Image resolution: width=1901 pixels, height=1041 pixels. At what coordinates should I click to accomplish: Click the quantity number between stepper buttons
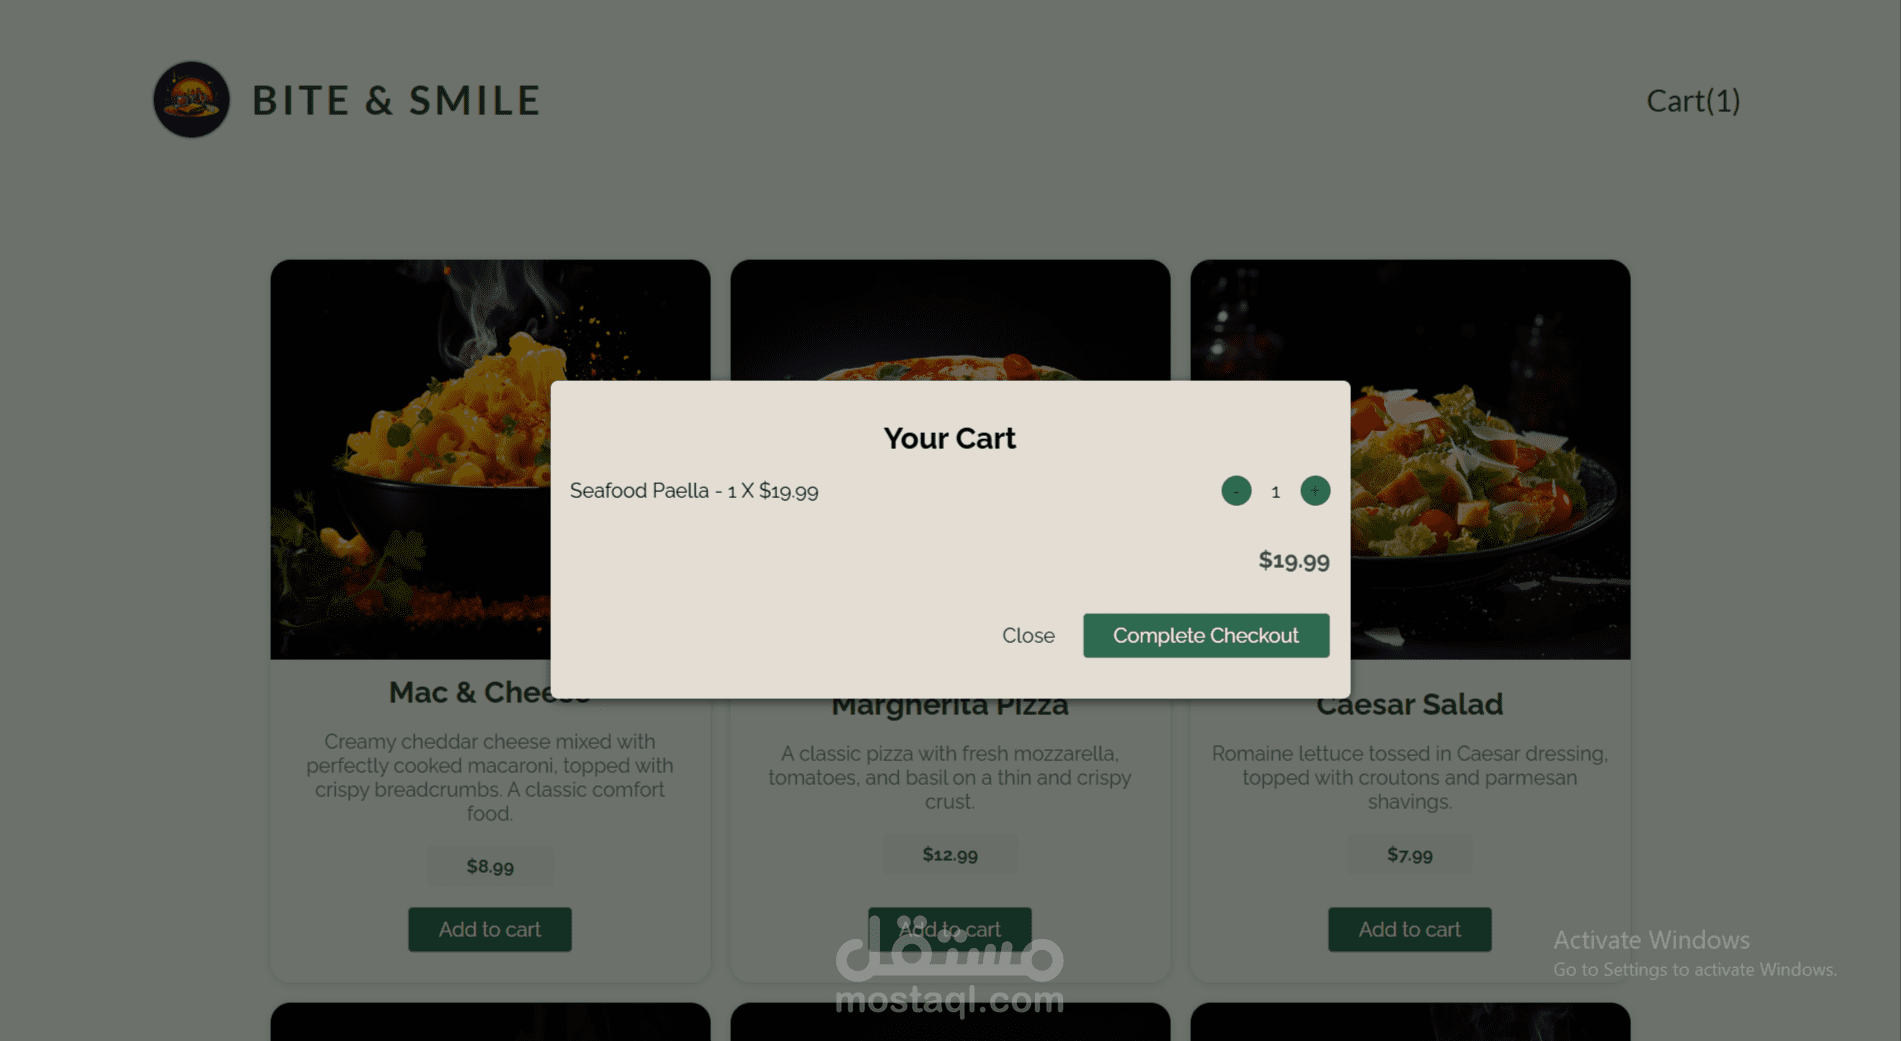[1275, 492]
